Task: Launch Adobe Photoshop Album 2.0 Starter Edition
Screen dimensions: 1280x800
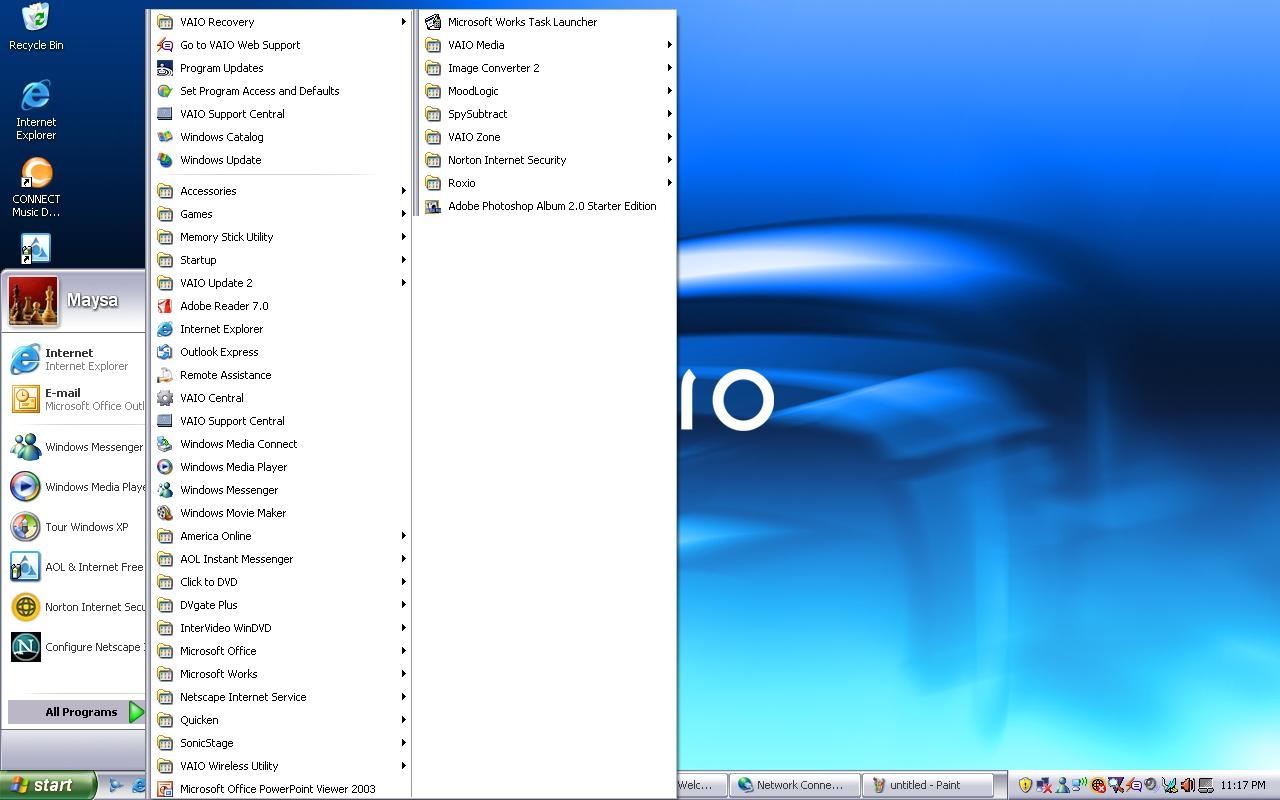Action: [547, 206]
